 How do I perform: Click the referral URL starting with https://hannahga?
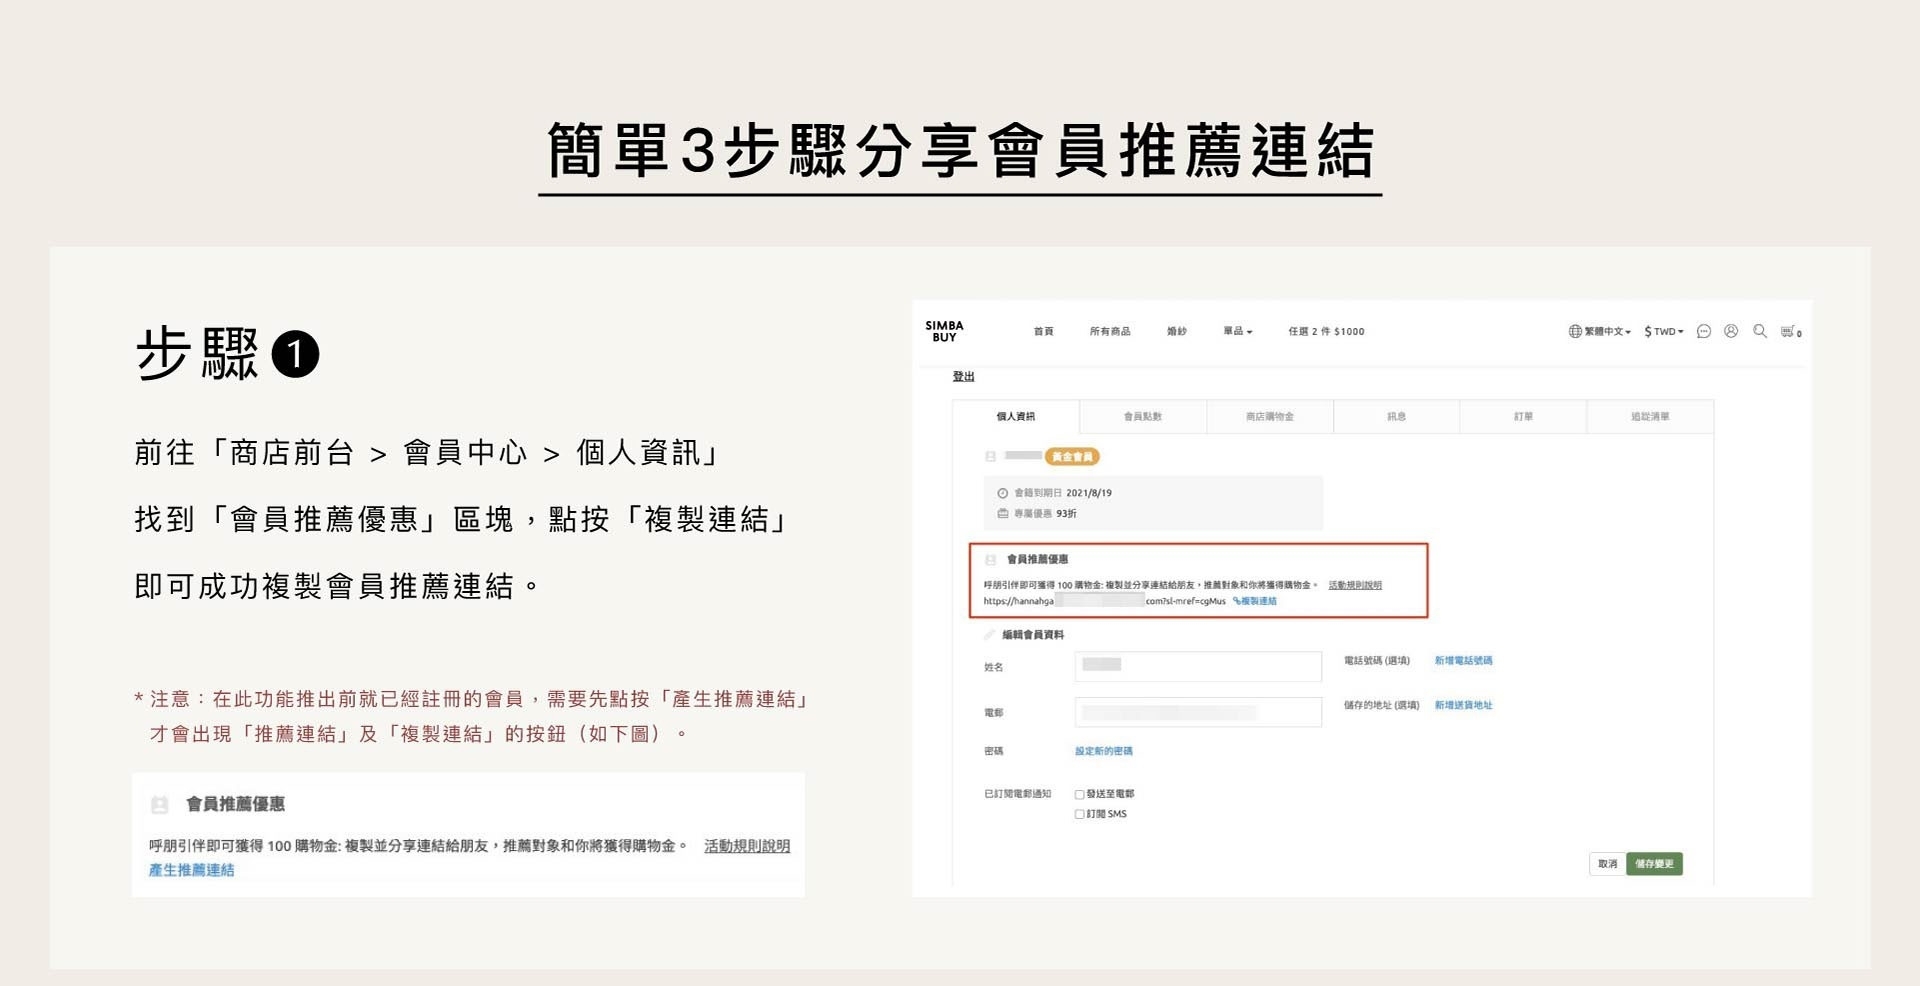(x=1104, y=601)
